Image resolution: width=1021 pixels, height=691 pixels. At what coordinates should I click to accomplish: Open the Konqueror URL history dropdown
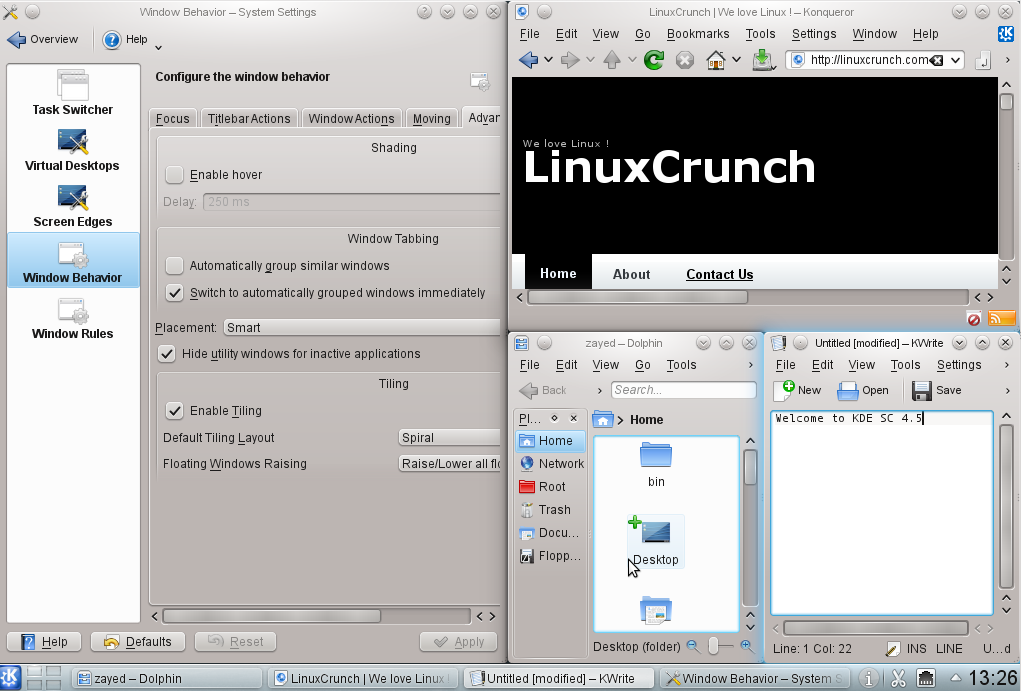(x=955, y=60)
